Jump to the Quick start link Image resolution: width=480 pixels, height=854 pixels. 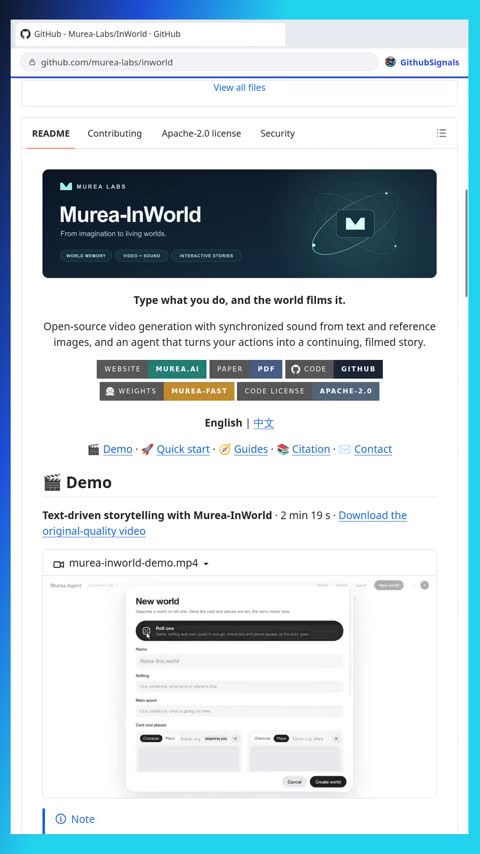pyautogui.click(x=183, y=449)
